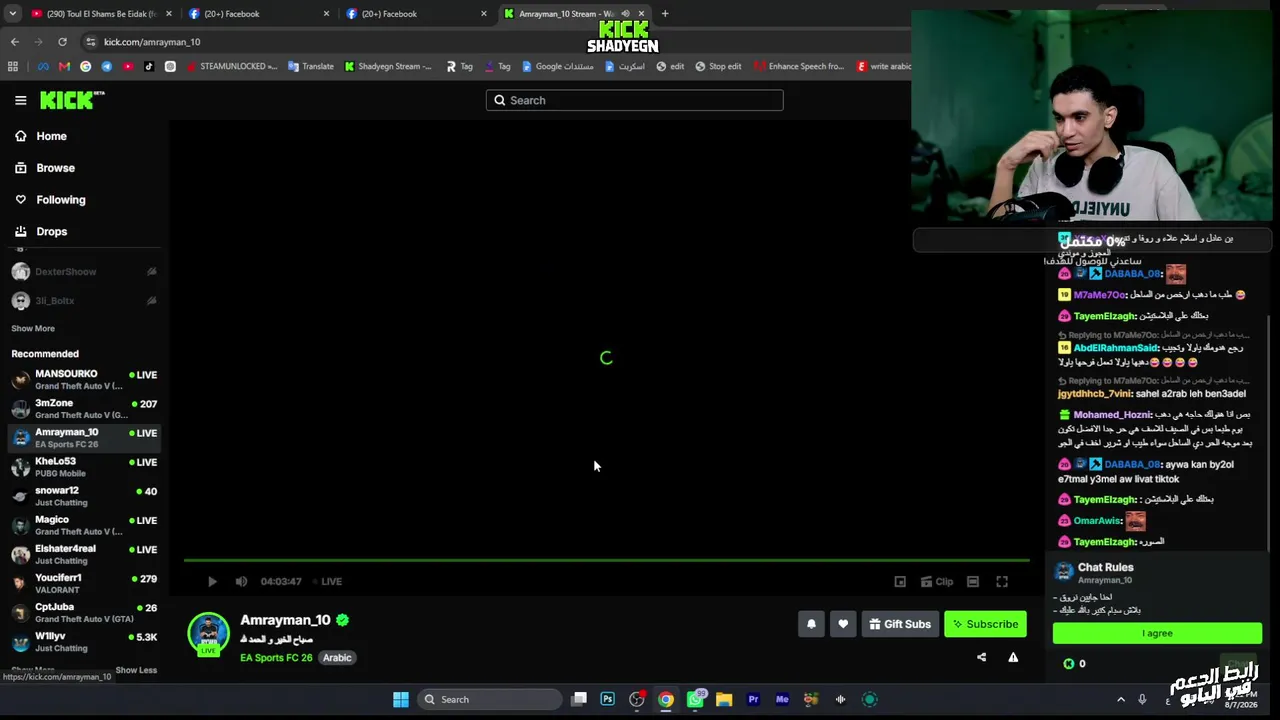Open the Kick hamburger menu
This screenshot has width=1280, height=720.
[20, 100]
